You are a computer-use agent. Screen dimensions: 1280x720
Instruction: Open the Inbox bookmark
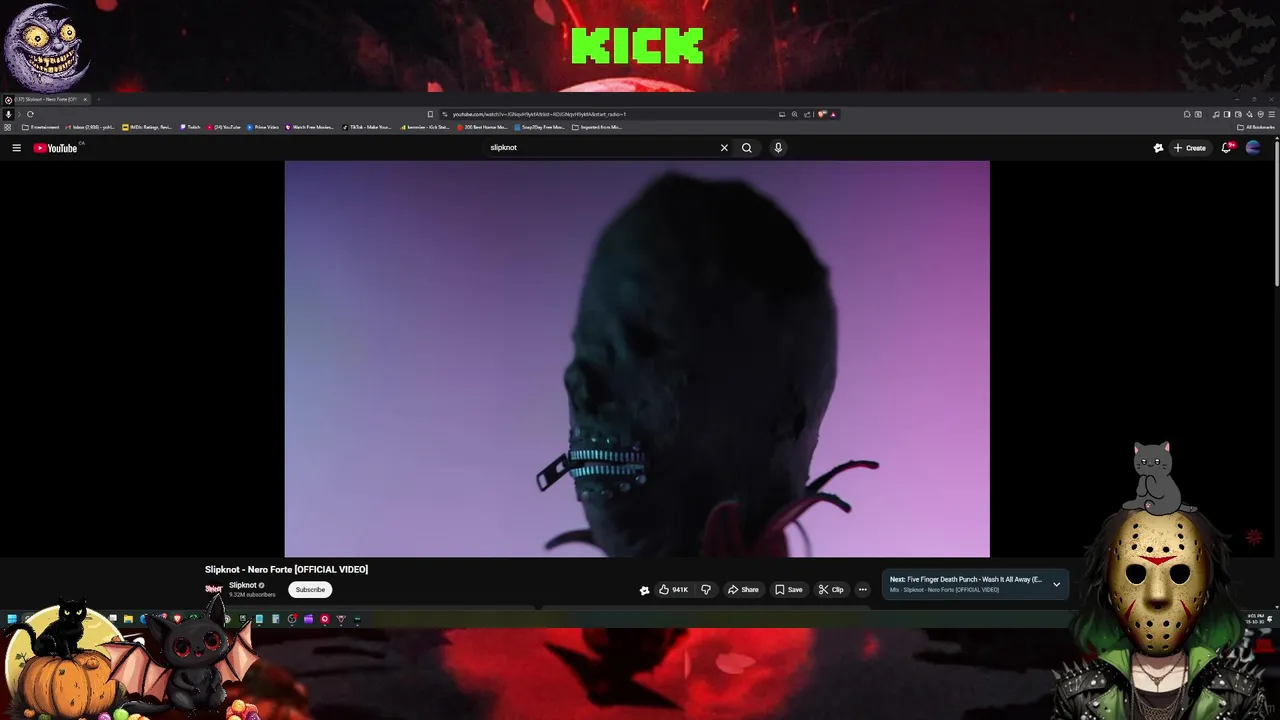click(x=89, y=127)
